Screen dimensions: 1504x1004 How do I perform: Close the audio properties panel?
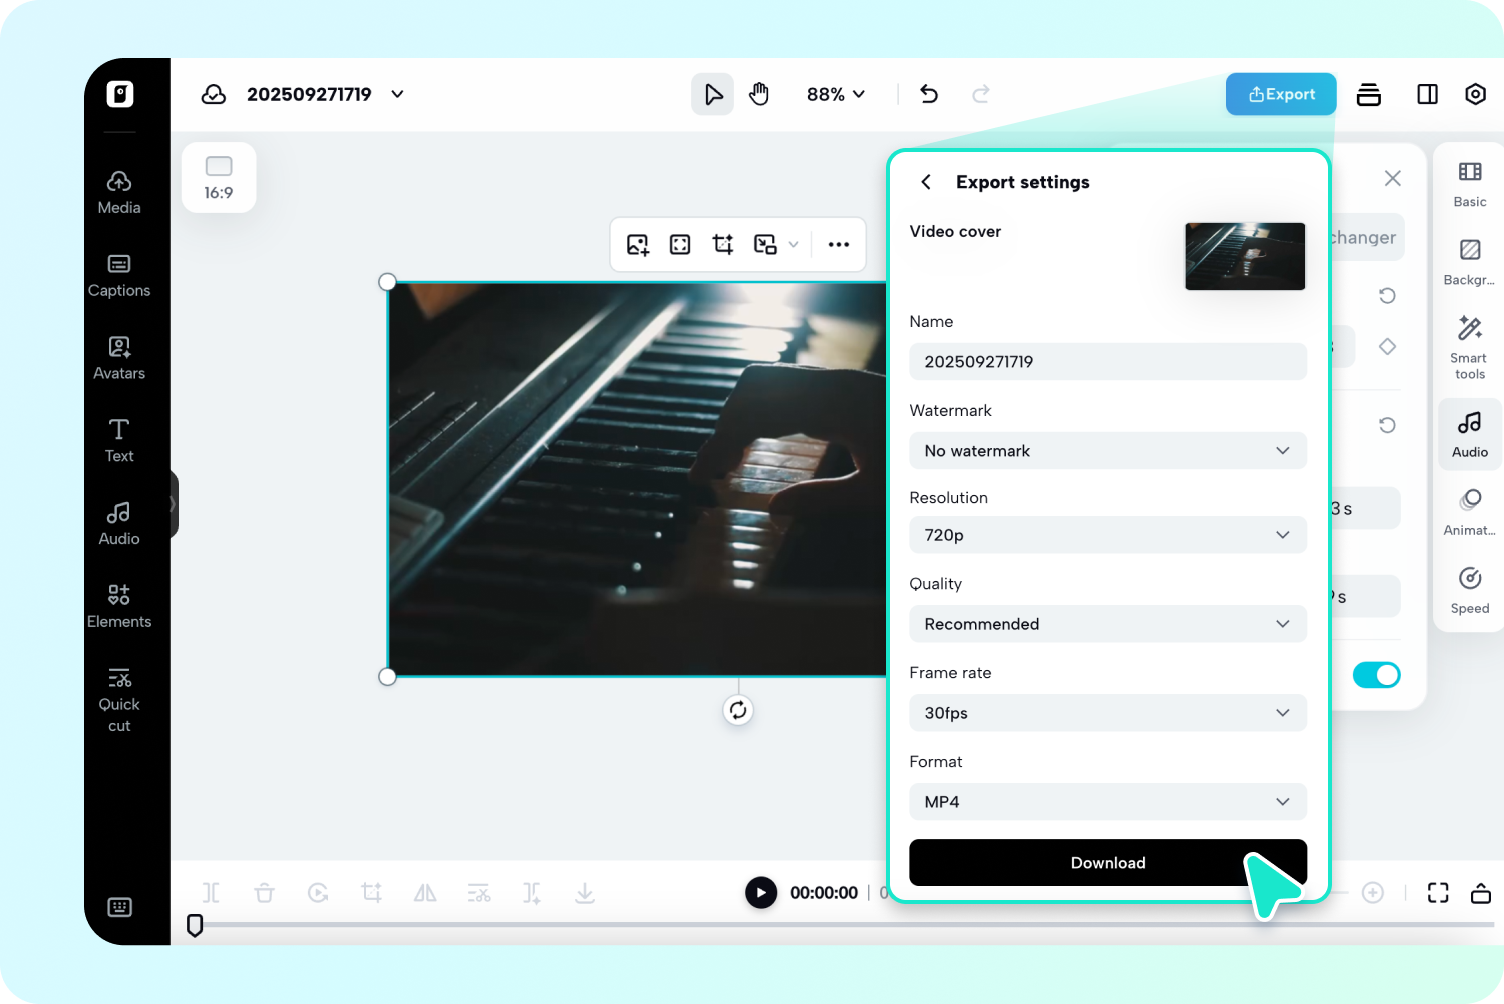tap(1393, 178)
